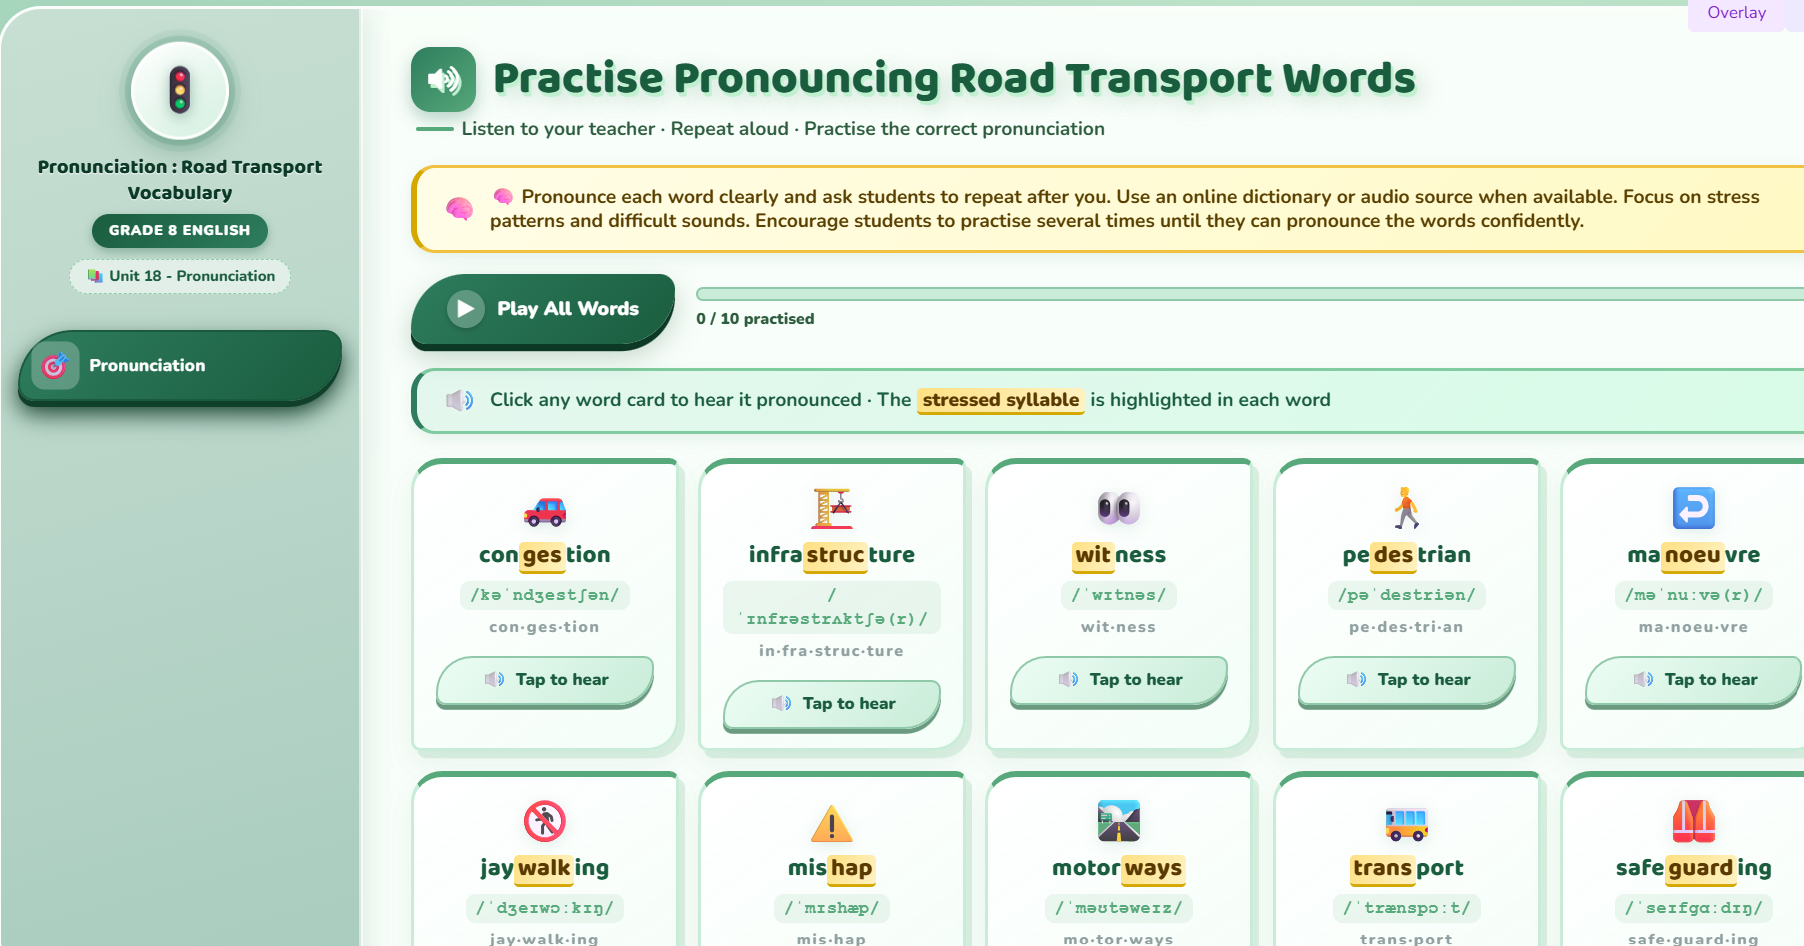Click the word transport on its card
This screenshot has width=1804, height=946.
(1406, 868)
